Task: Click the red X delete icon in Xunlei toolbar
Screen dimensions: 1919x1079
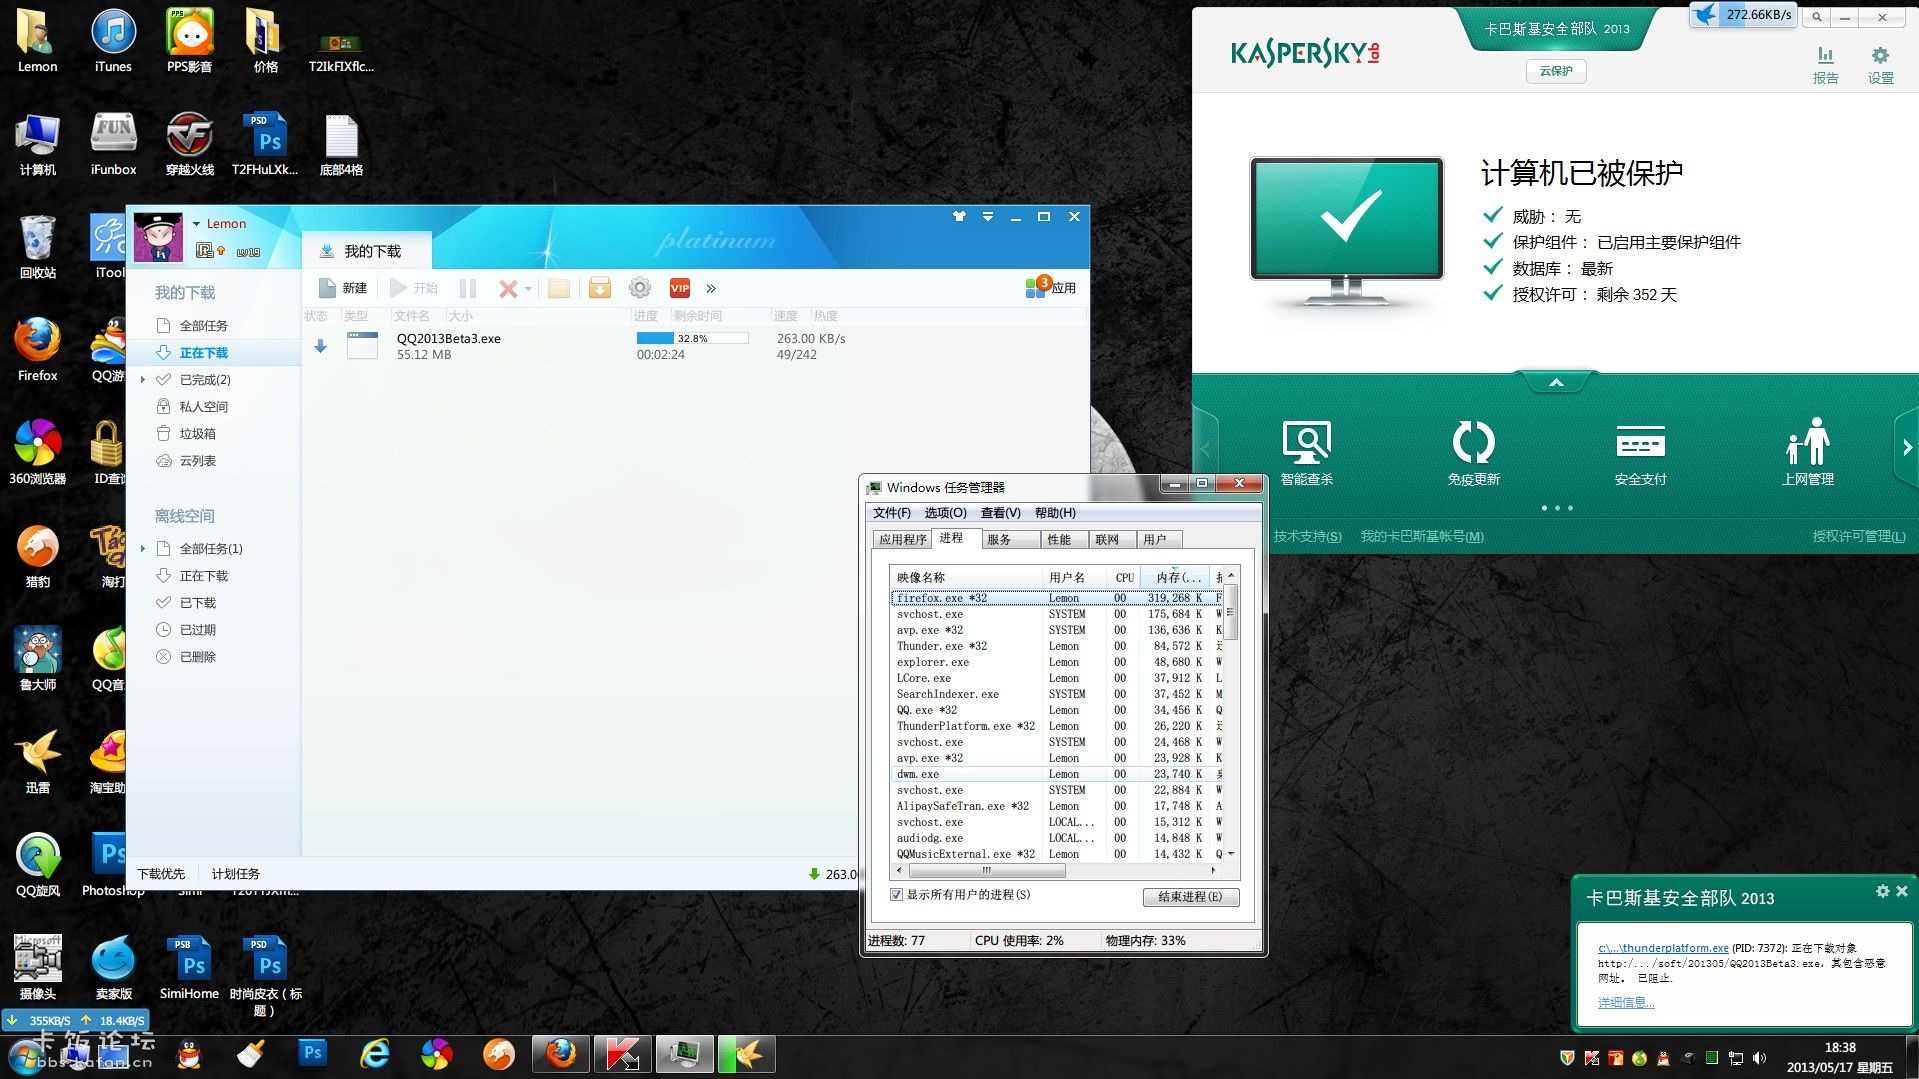Action: coord(508,288)
